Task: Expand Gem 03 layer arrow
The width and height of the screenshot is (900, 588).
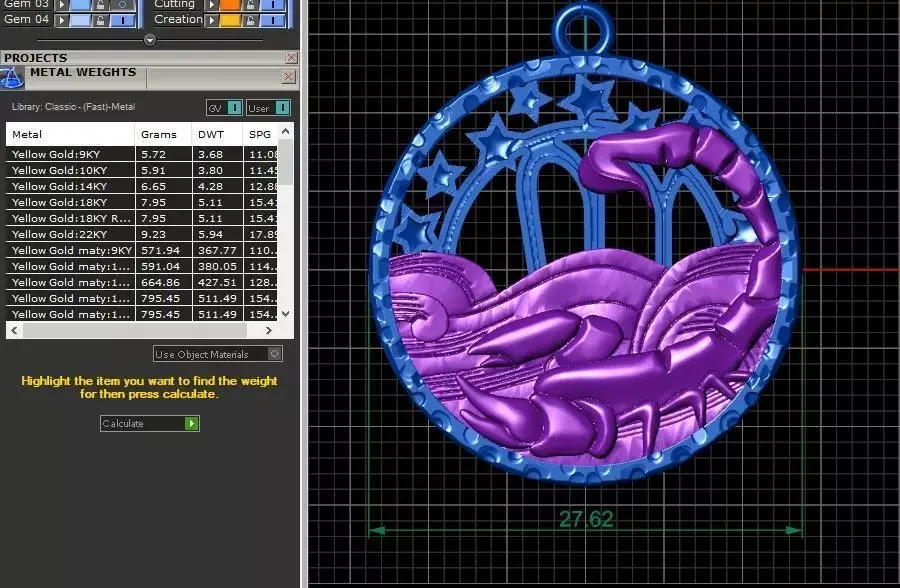Action: point(61,5)
